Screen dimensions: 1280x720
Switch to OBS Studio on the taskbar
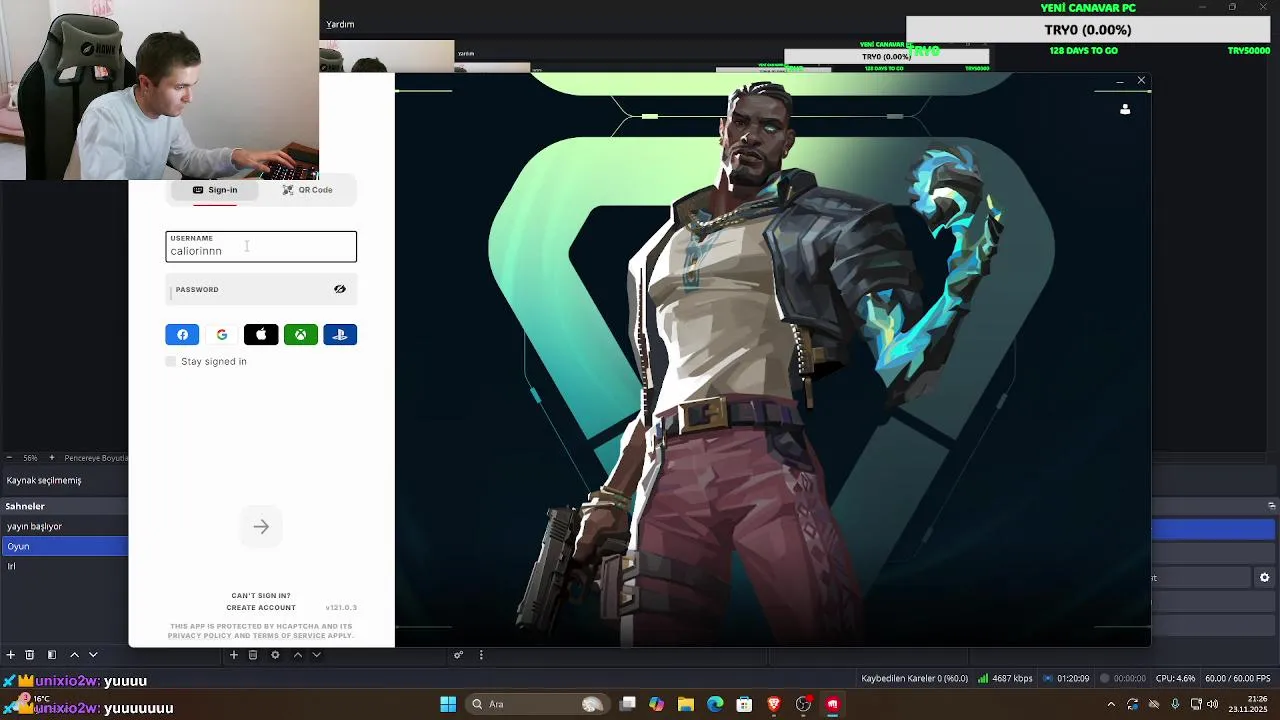(803, 704)
